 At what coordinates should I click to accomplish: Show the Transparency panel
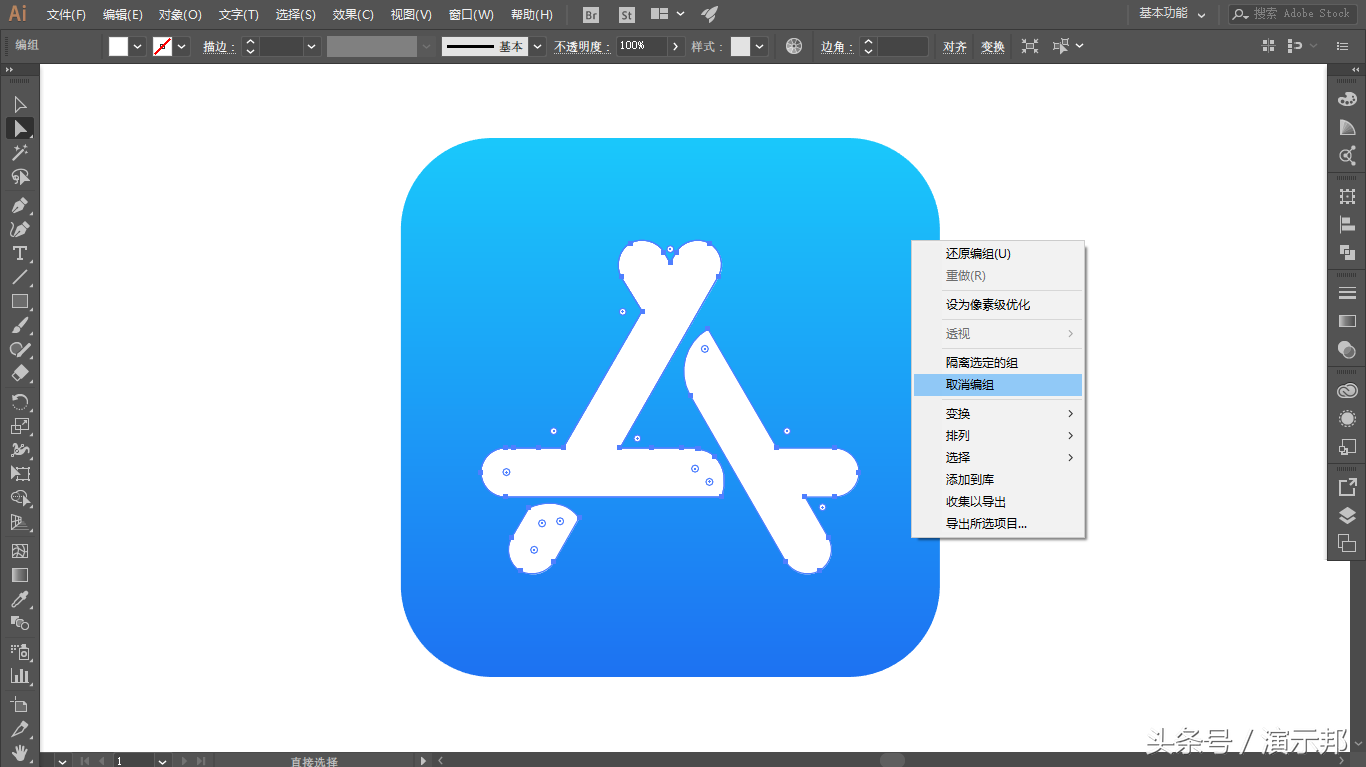tap(1347, 350)
